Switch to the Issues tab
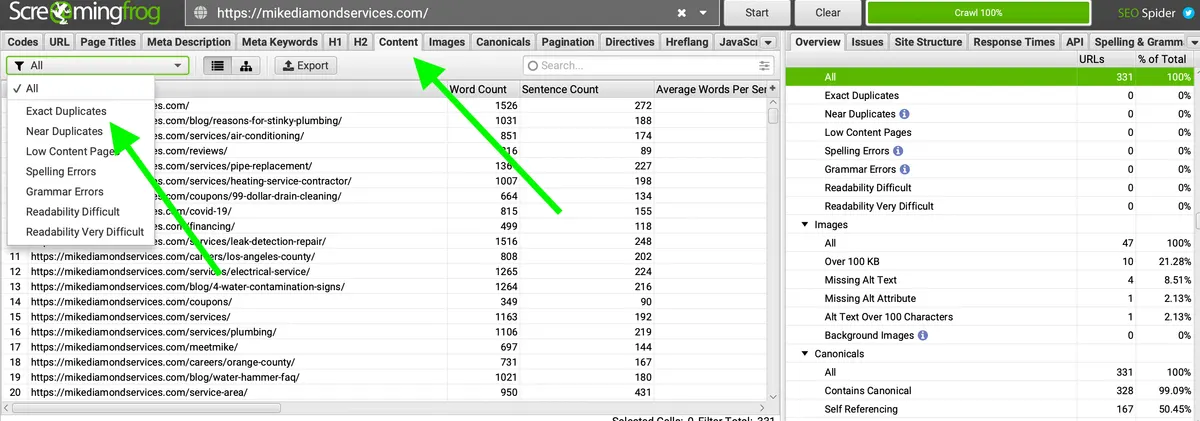 point(867,42)
